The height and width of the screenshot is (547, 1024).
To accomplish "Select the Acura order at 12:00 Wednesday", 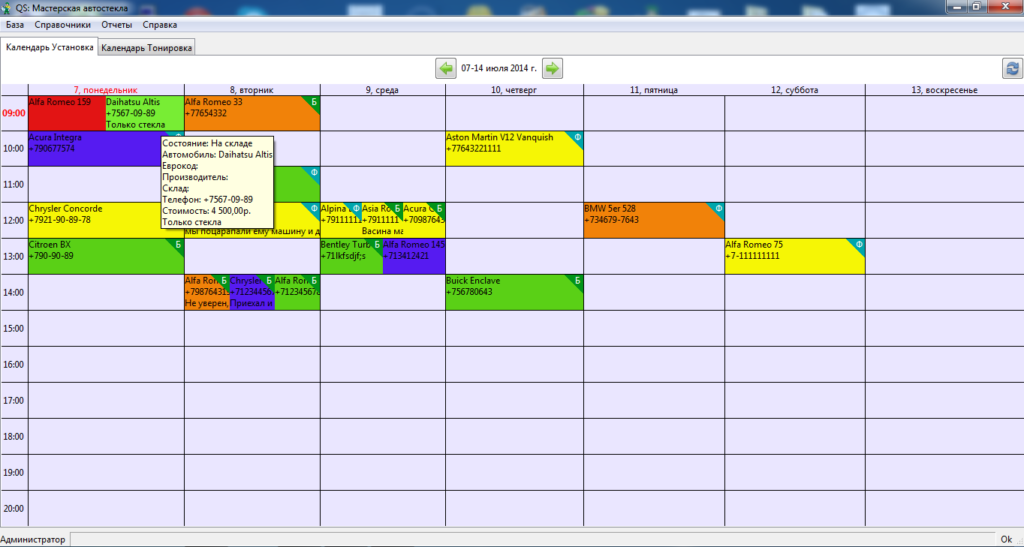I will [424, 220].
